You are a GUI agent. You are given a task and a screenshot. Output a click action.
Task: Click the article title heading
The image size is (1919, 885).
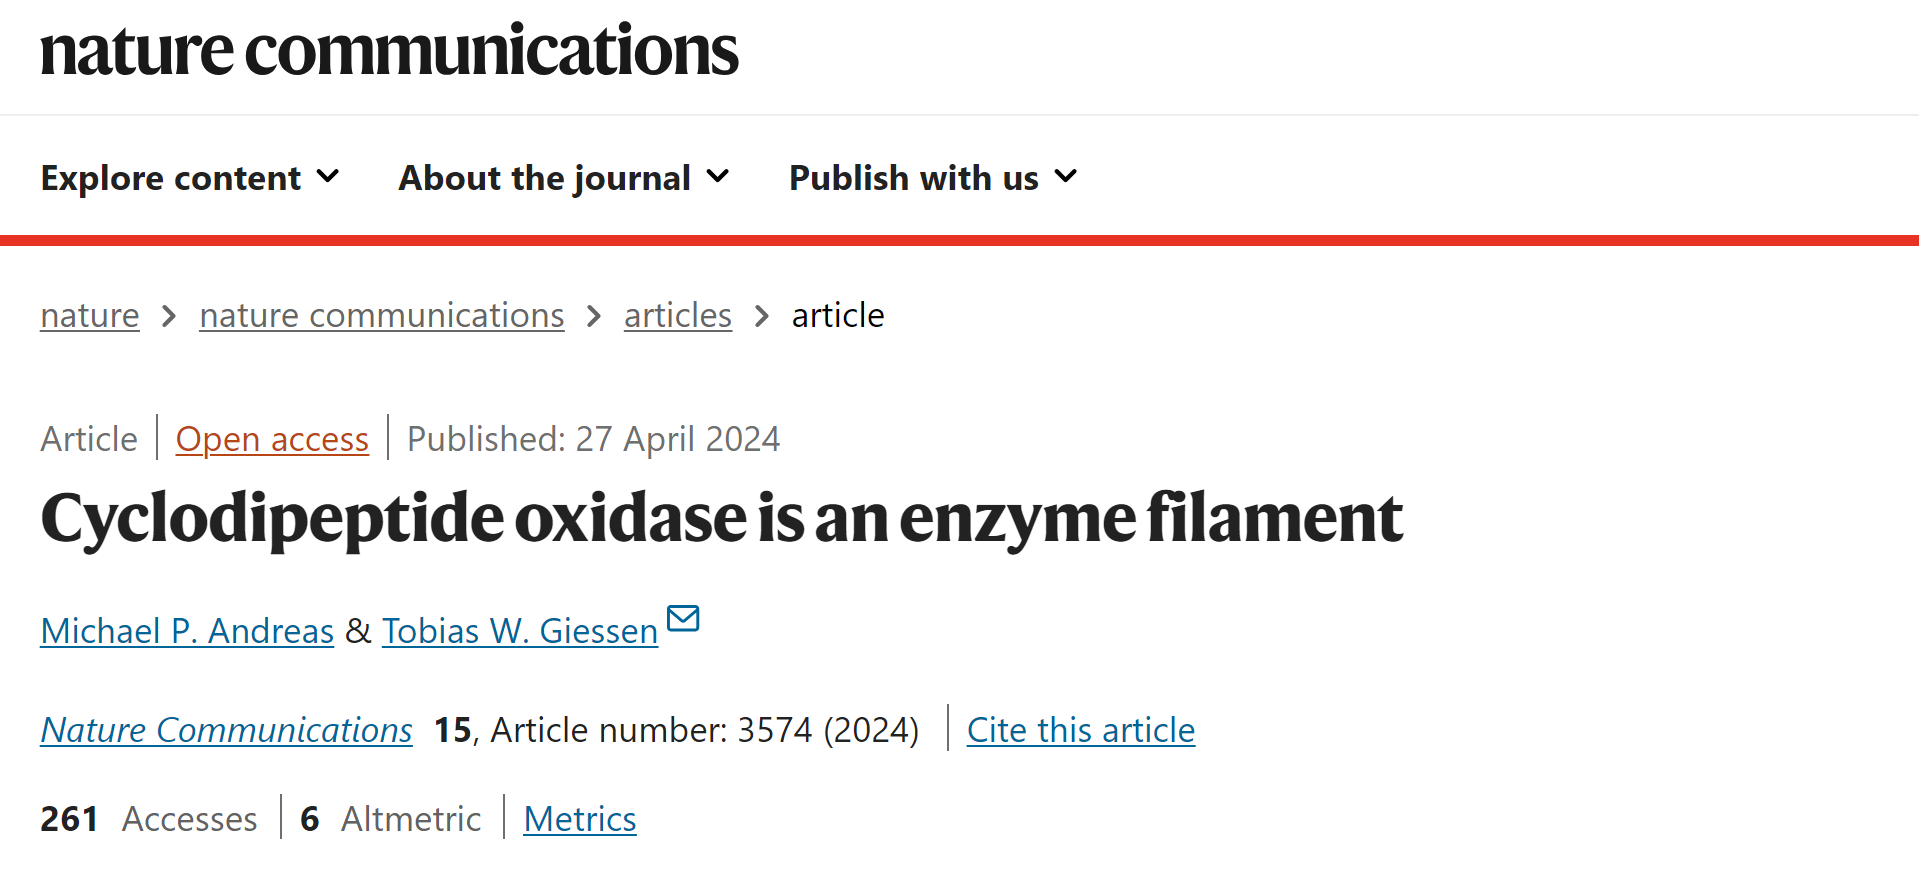tap(722, 519)
